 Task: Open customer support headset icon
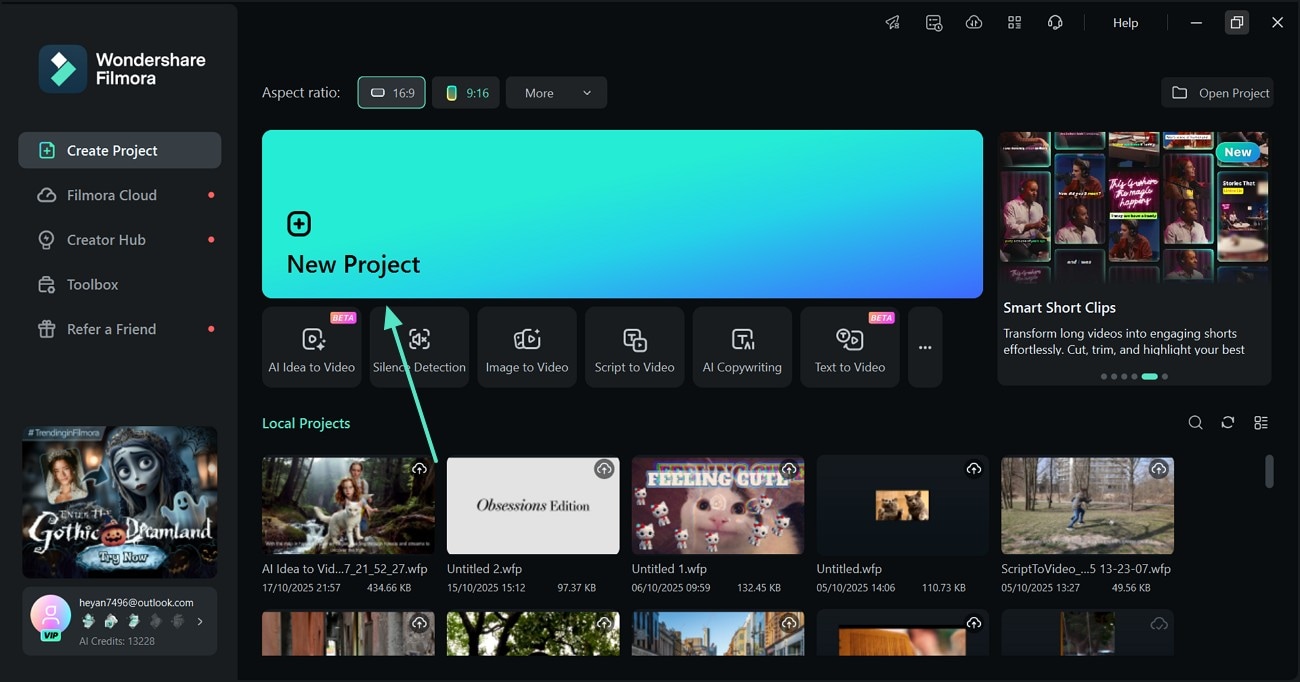[x=1055, y=22]
